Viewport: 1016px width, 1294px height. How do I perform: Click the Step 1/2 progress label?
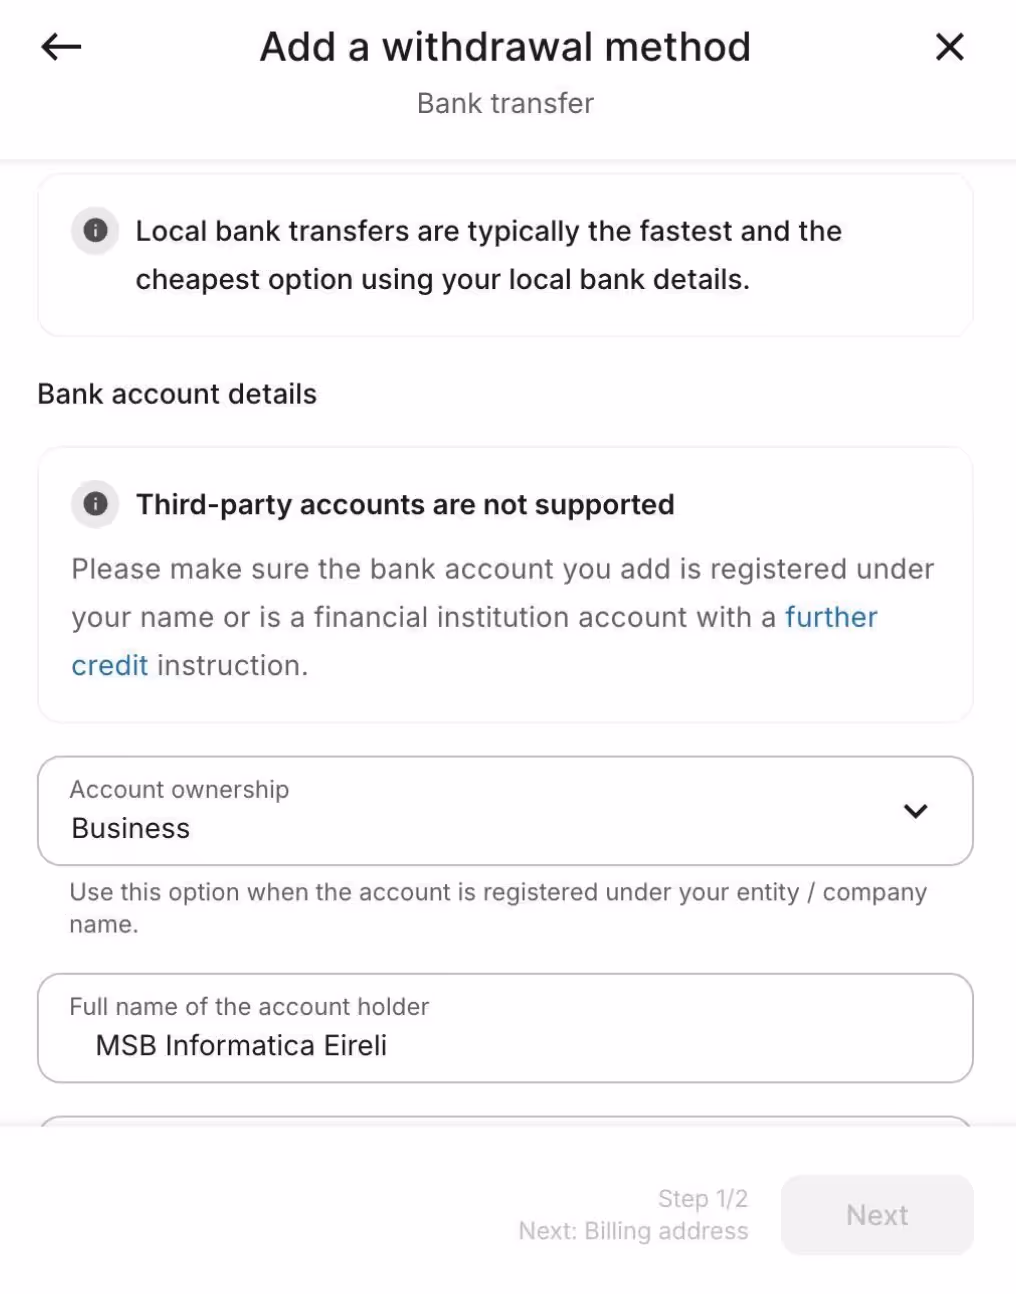tap(703, 1198)
